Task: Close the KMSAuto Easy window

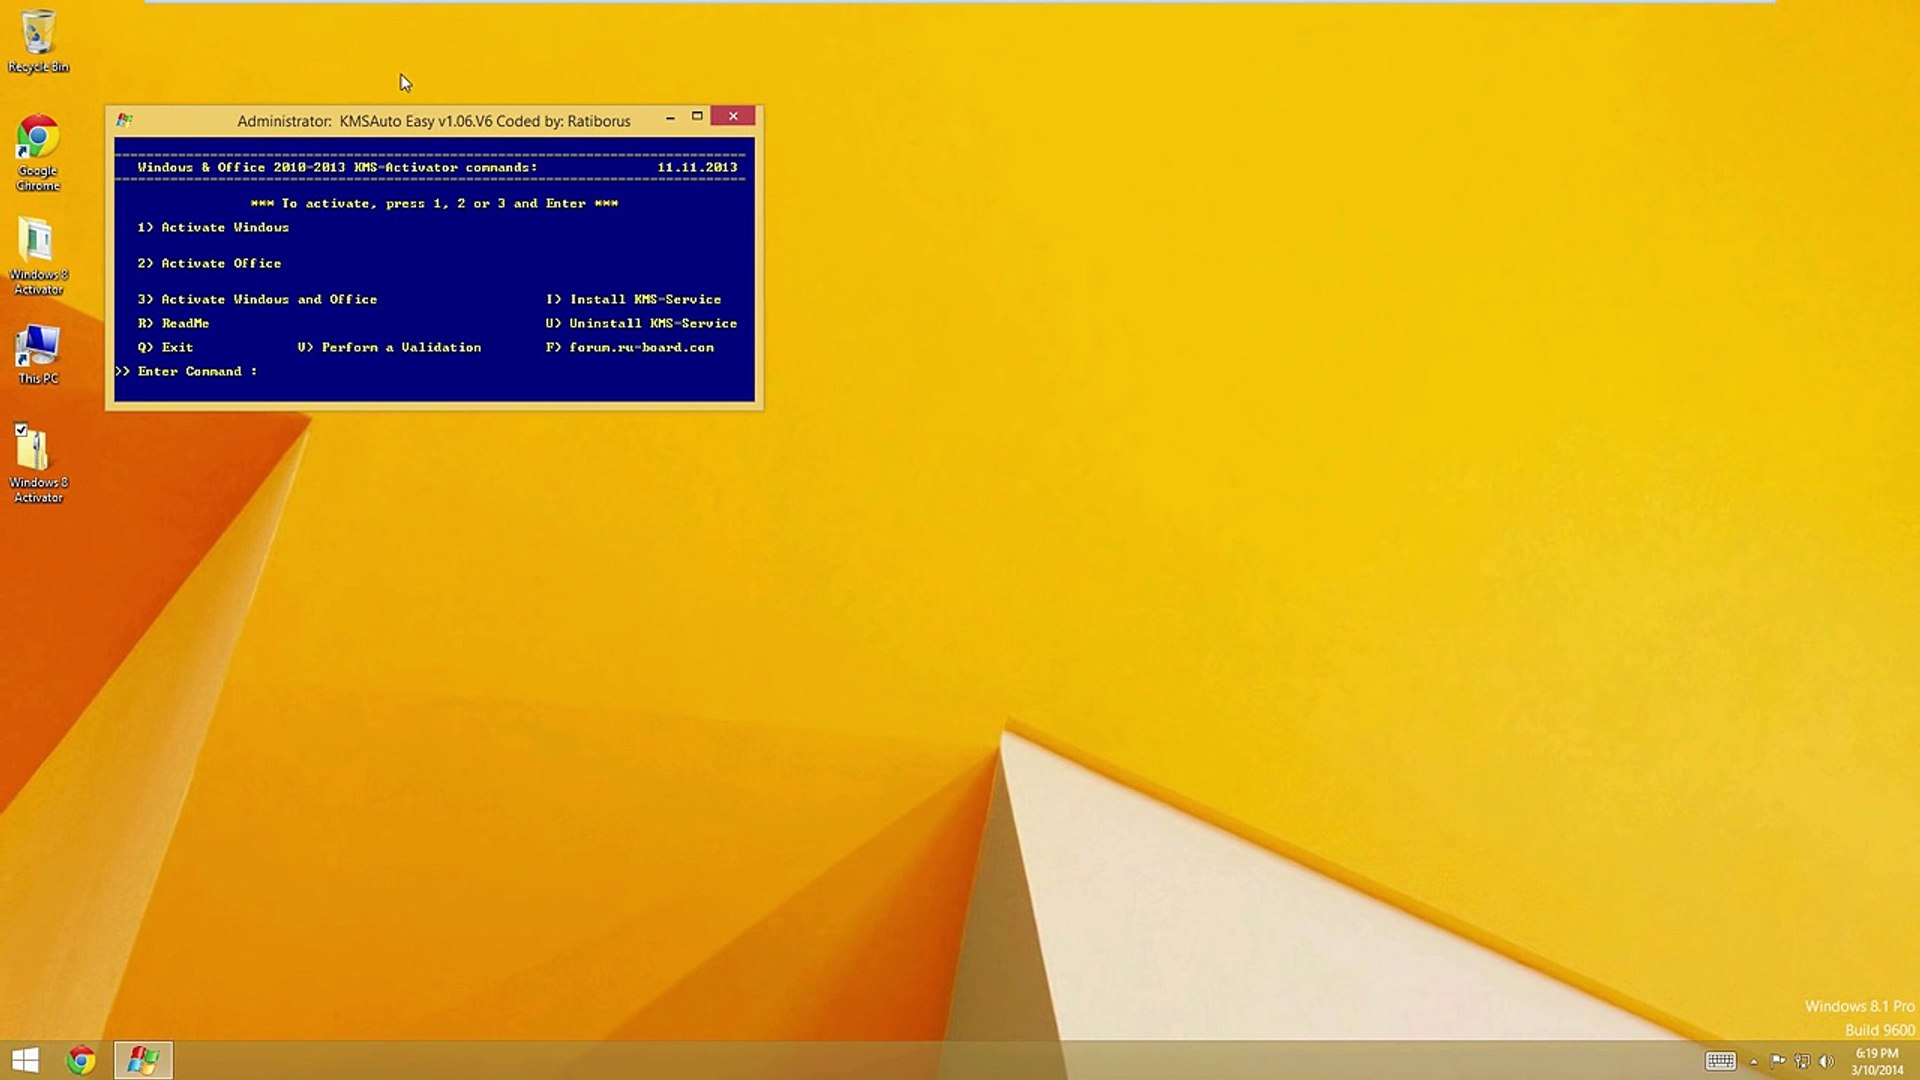Action: tap(733, 116)
